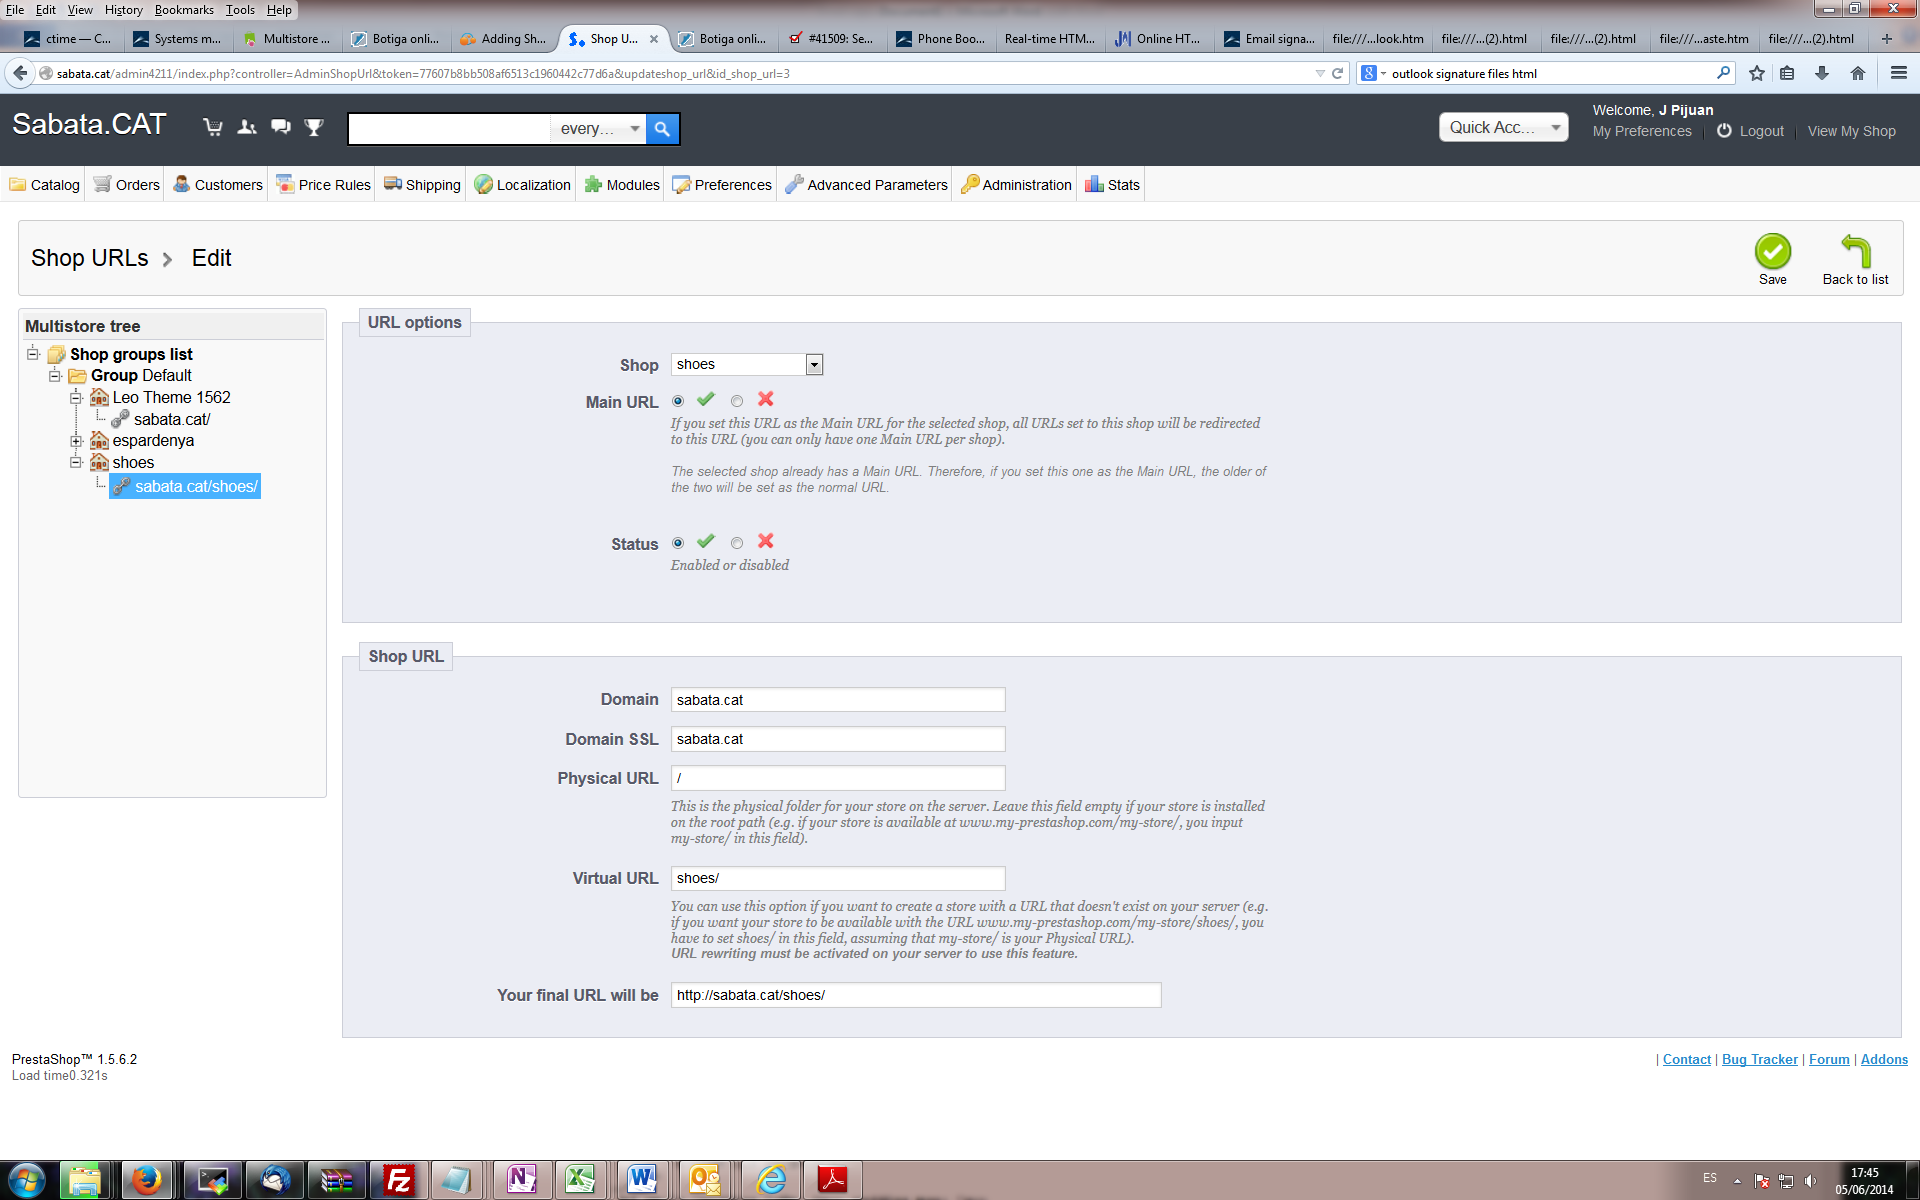This screenshot has width=1920, height=1200.
Task: Click the Logout link
Action: (x=1760, y=131)
